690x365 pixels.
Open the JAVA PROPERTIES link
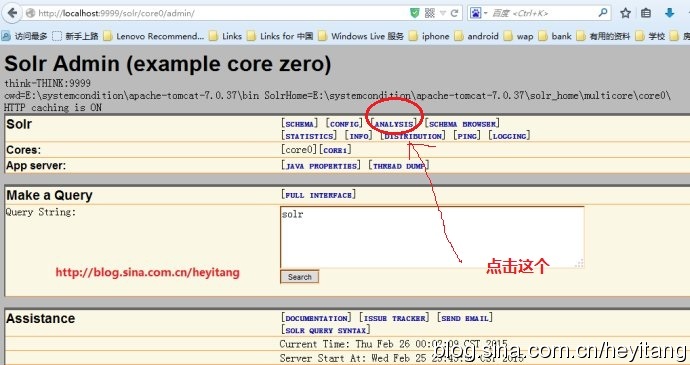click(321, 166)
